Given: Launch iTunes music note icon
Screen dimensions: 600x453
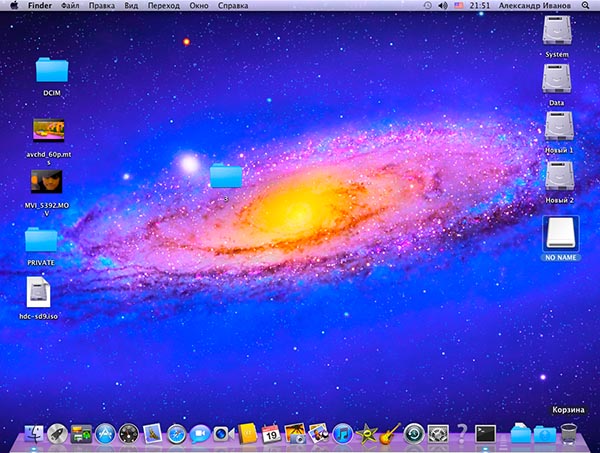Looking at the screenshot, I should pos(342,434).
